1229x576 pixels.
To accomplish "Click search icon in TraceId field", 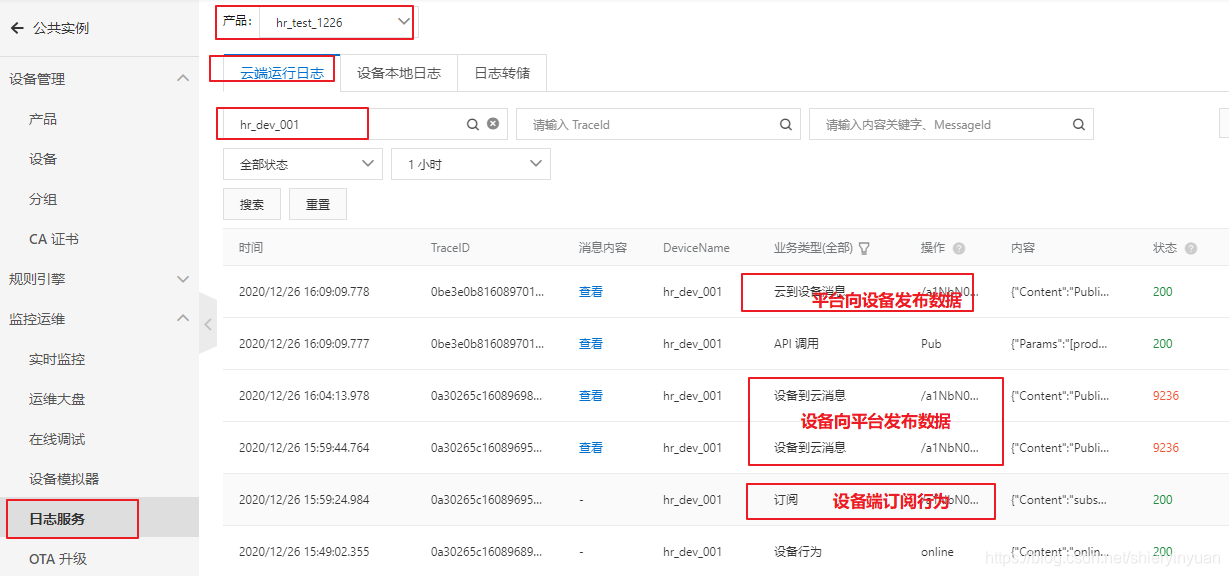I will [x=786, y=125].
